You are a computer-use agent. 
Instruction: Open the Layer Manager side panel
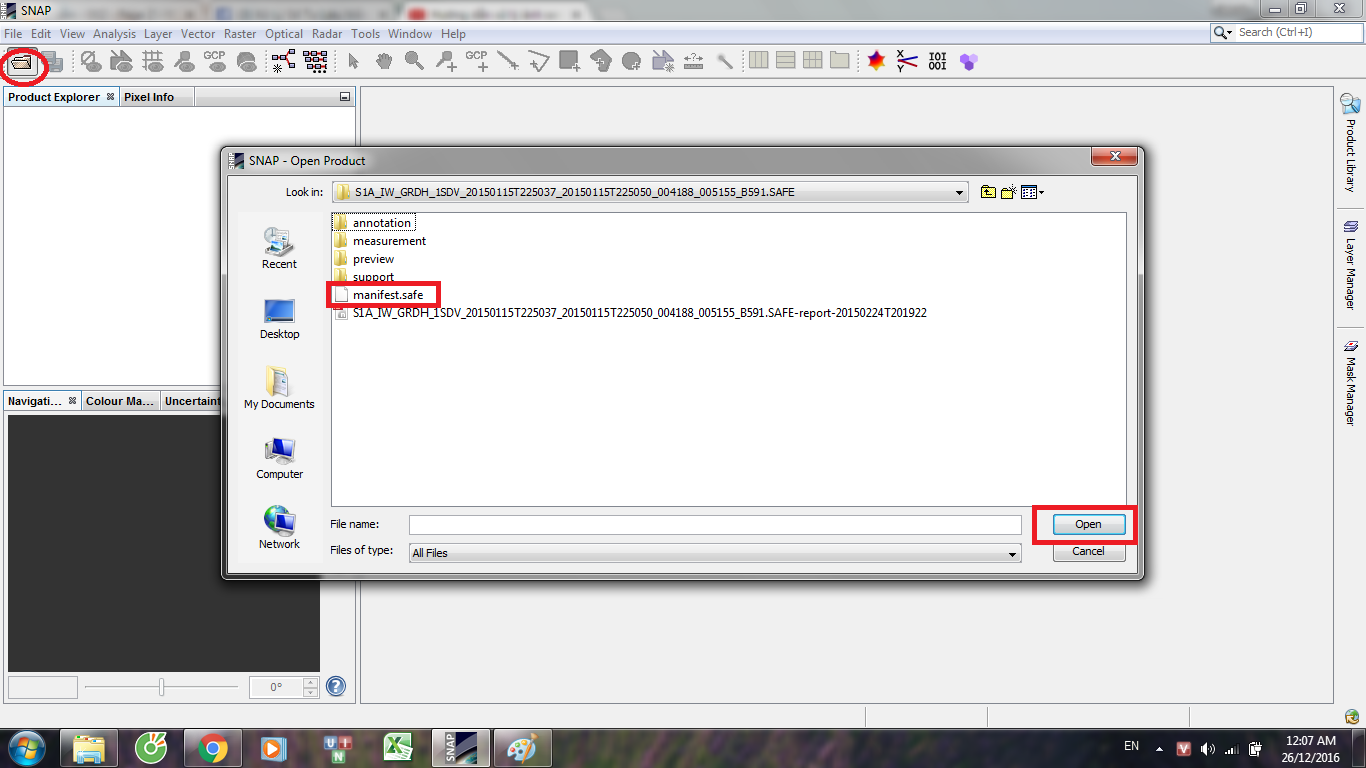[x=1350, y=264]
